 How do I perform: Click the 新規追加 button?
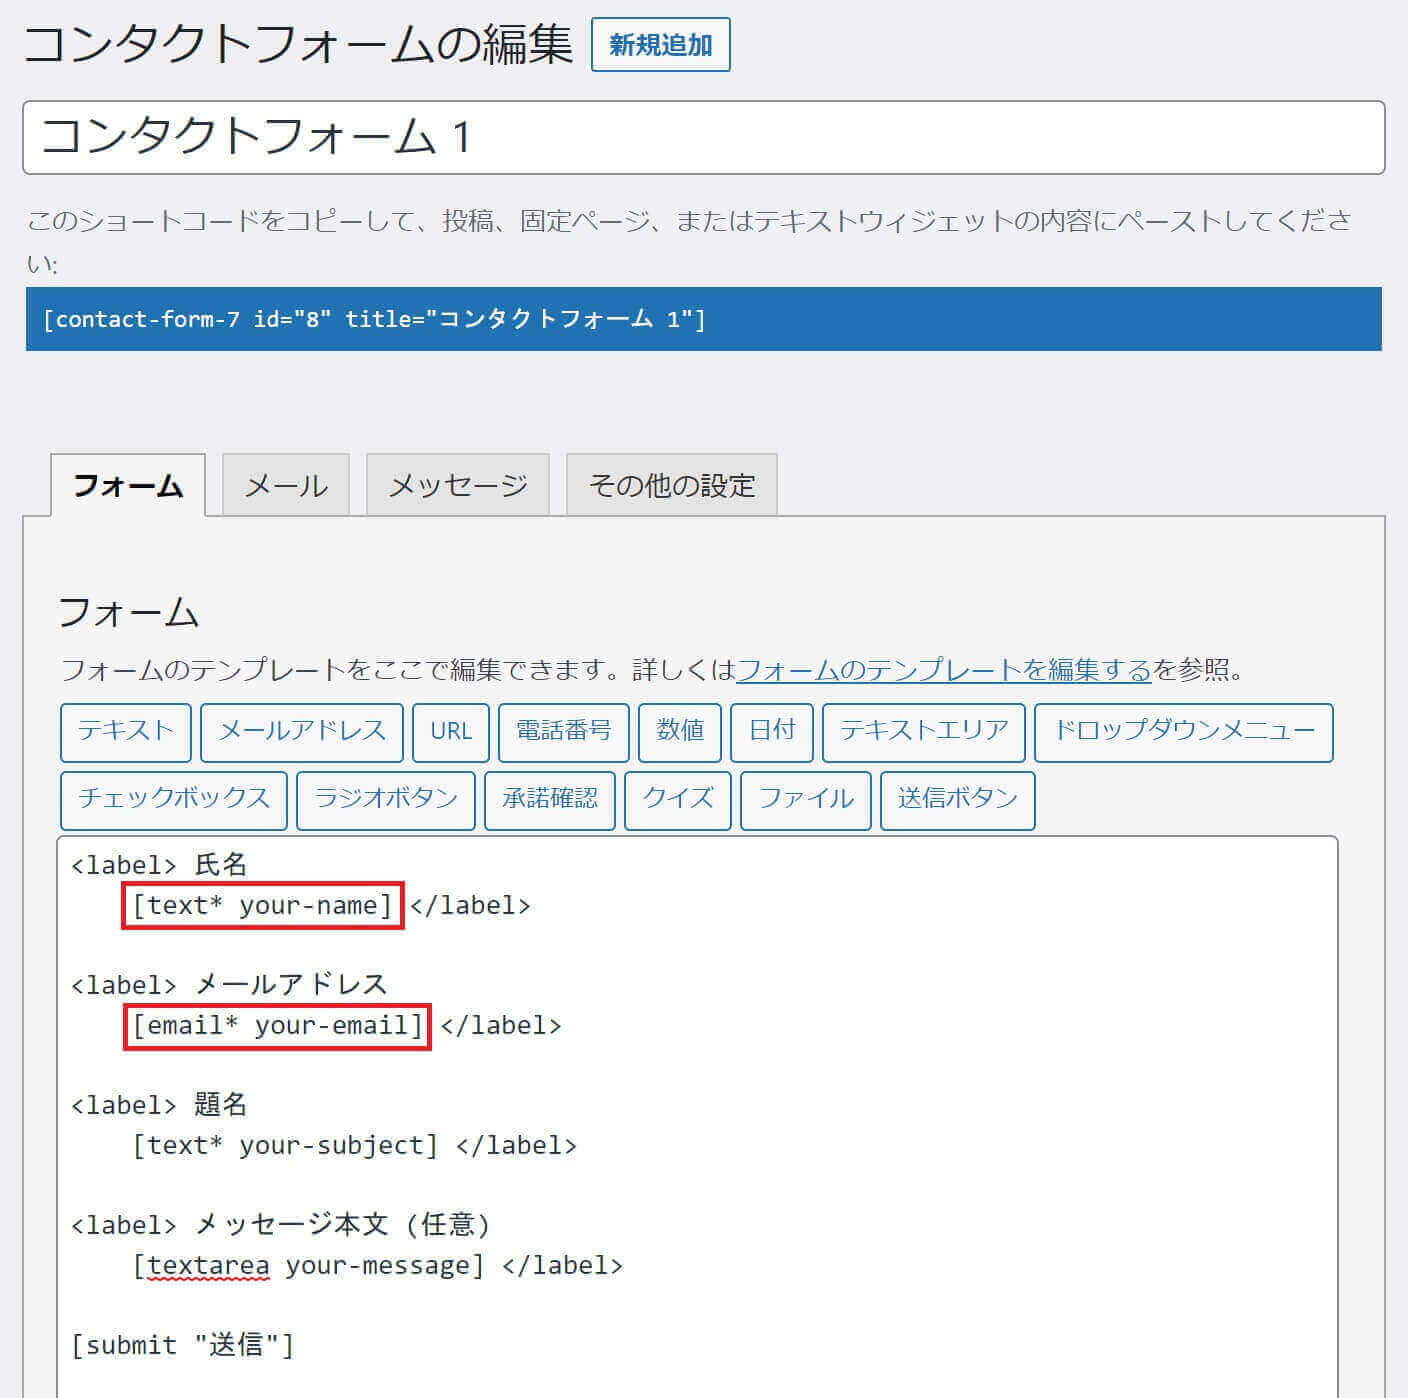pos(660,45)
